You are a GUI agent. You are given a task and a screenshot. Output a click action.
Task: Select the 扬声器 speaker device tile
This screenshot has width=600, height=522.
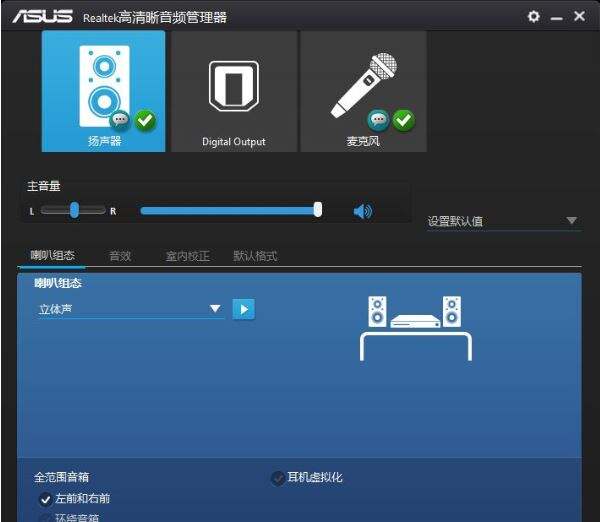(x=103, y=91)
